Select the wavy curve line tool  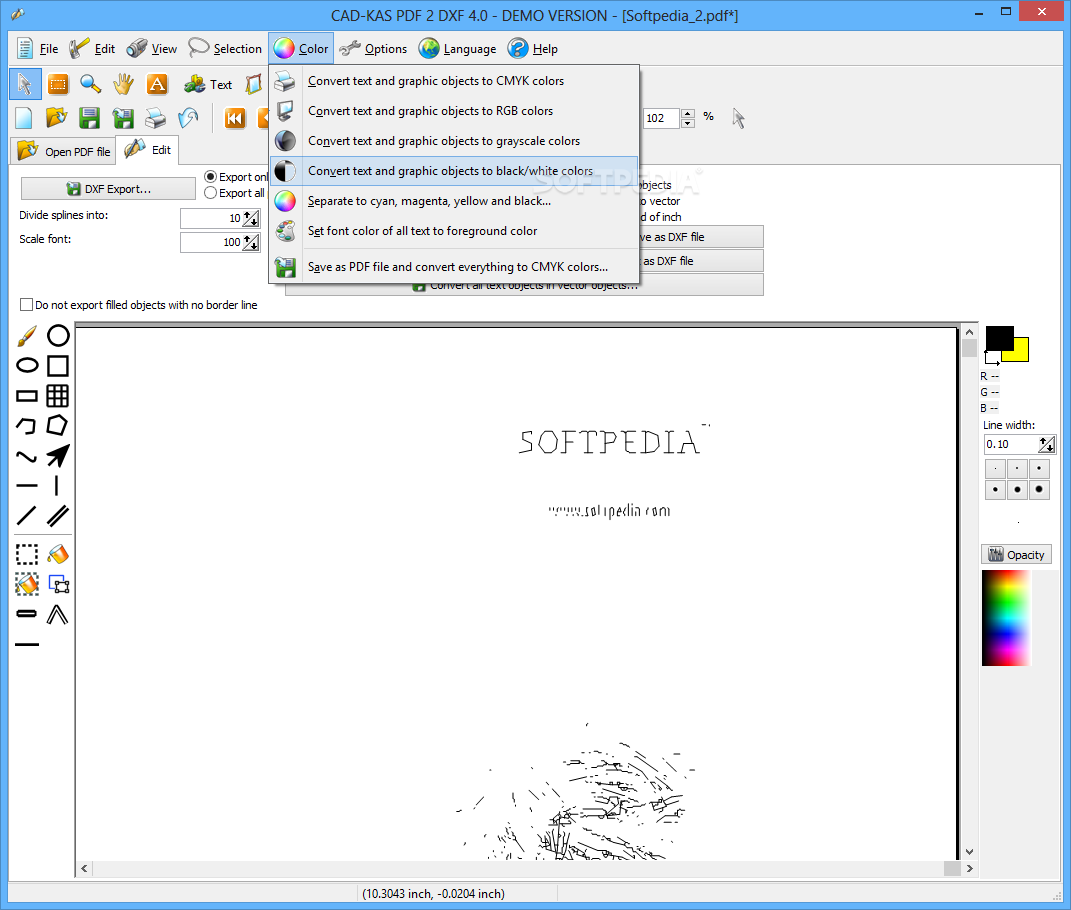27,456
